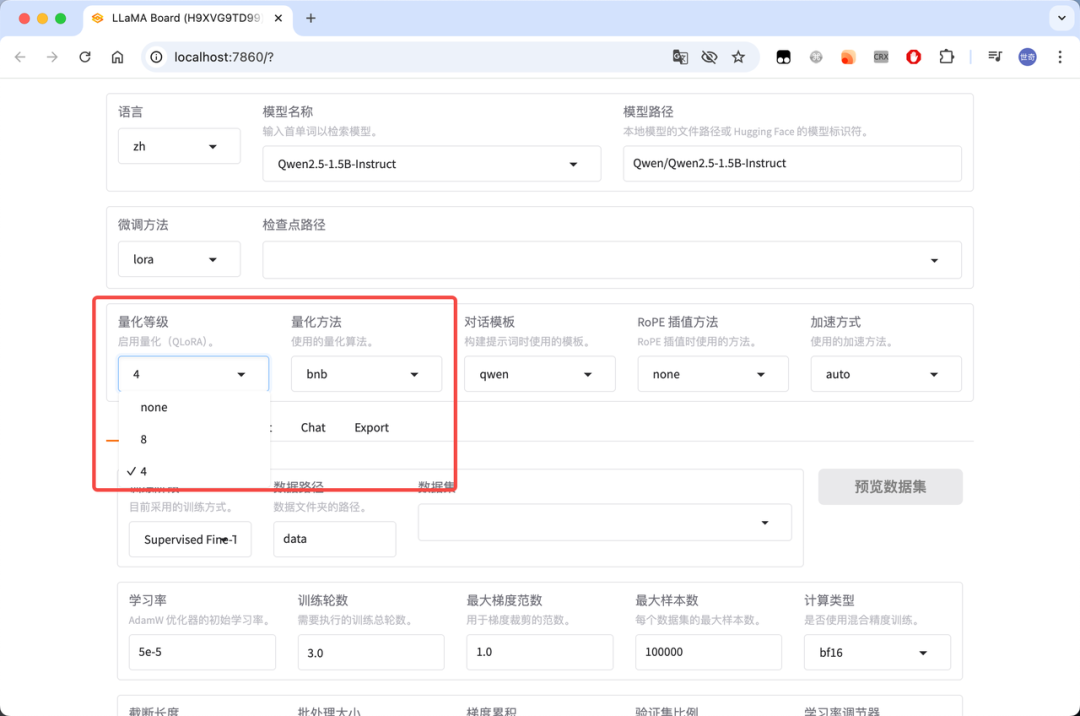Click the max gradient norm 1.0 field
This screenshot has width=1080, height=716.
point(540,652)
